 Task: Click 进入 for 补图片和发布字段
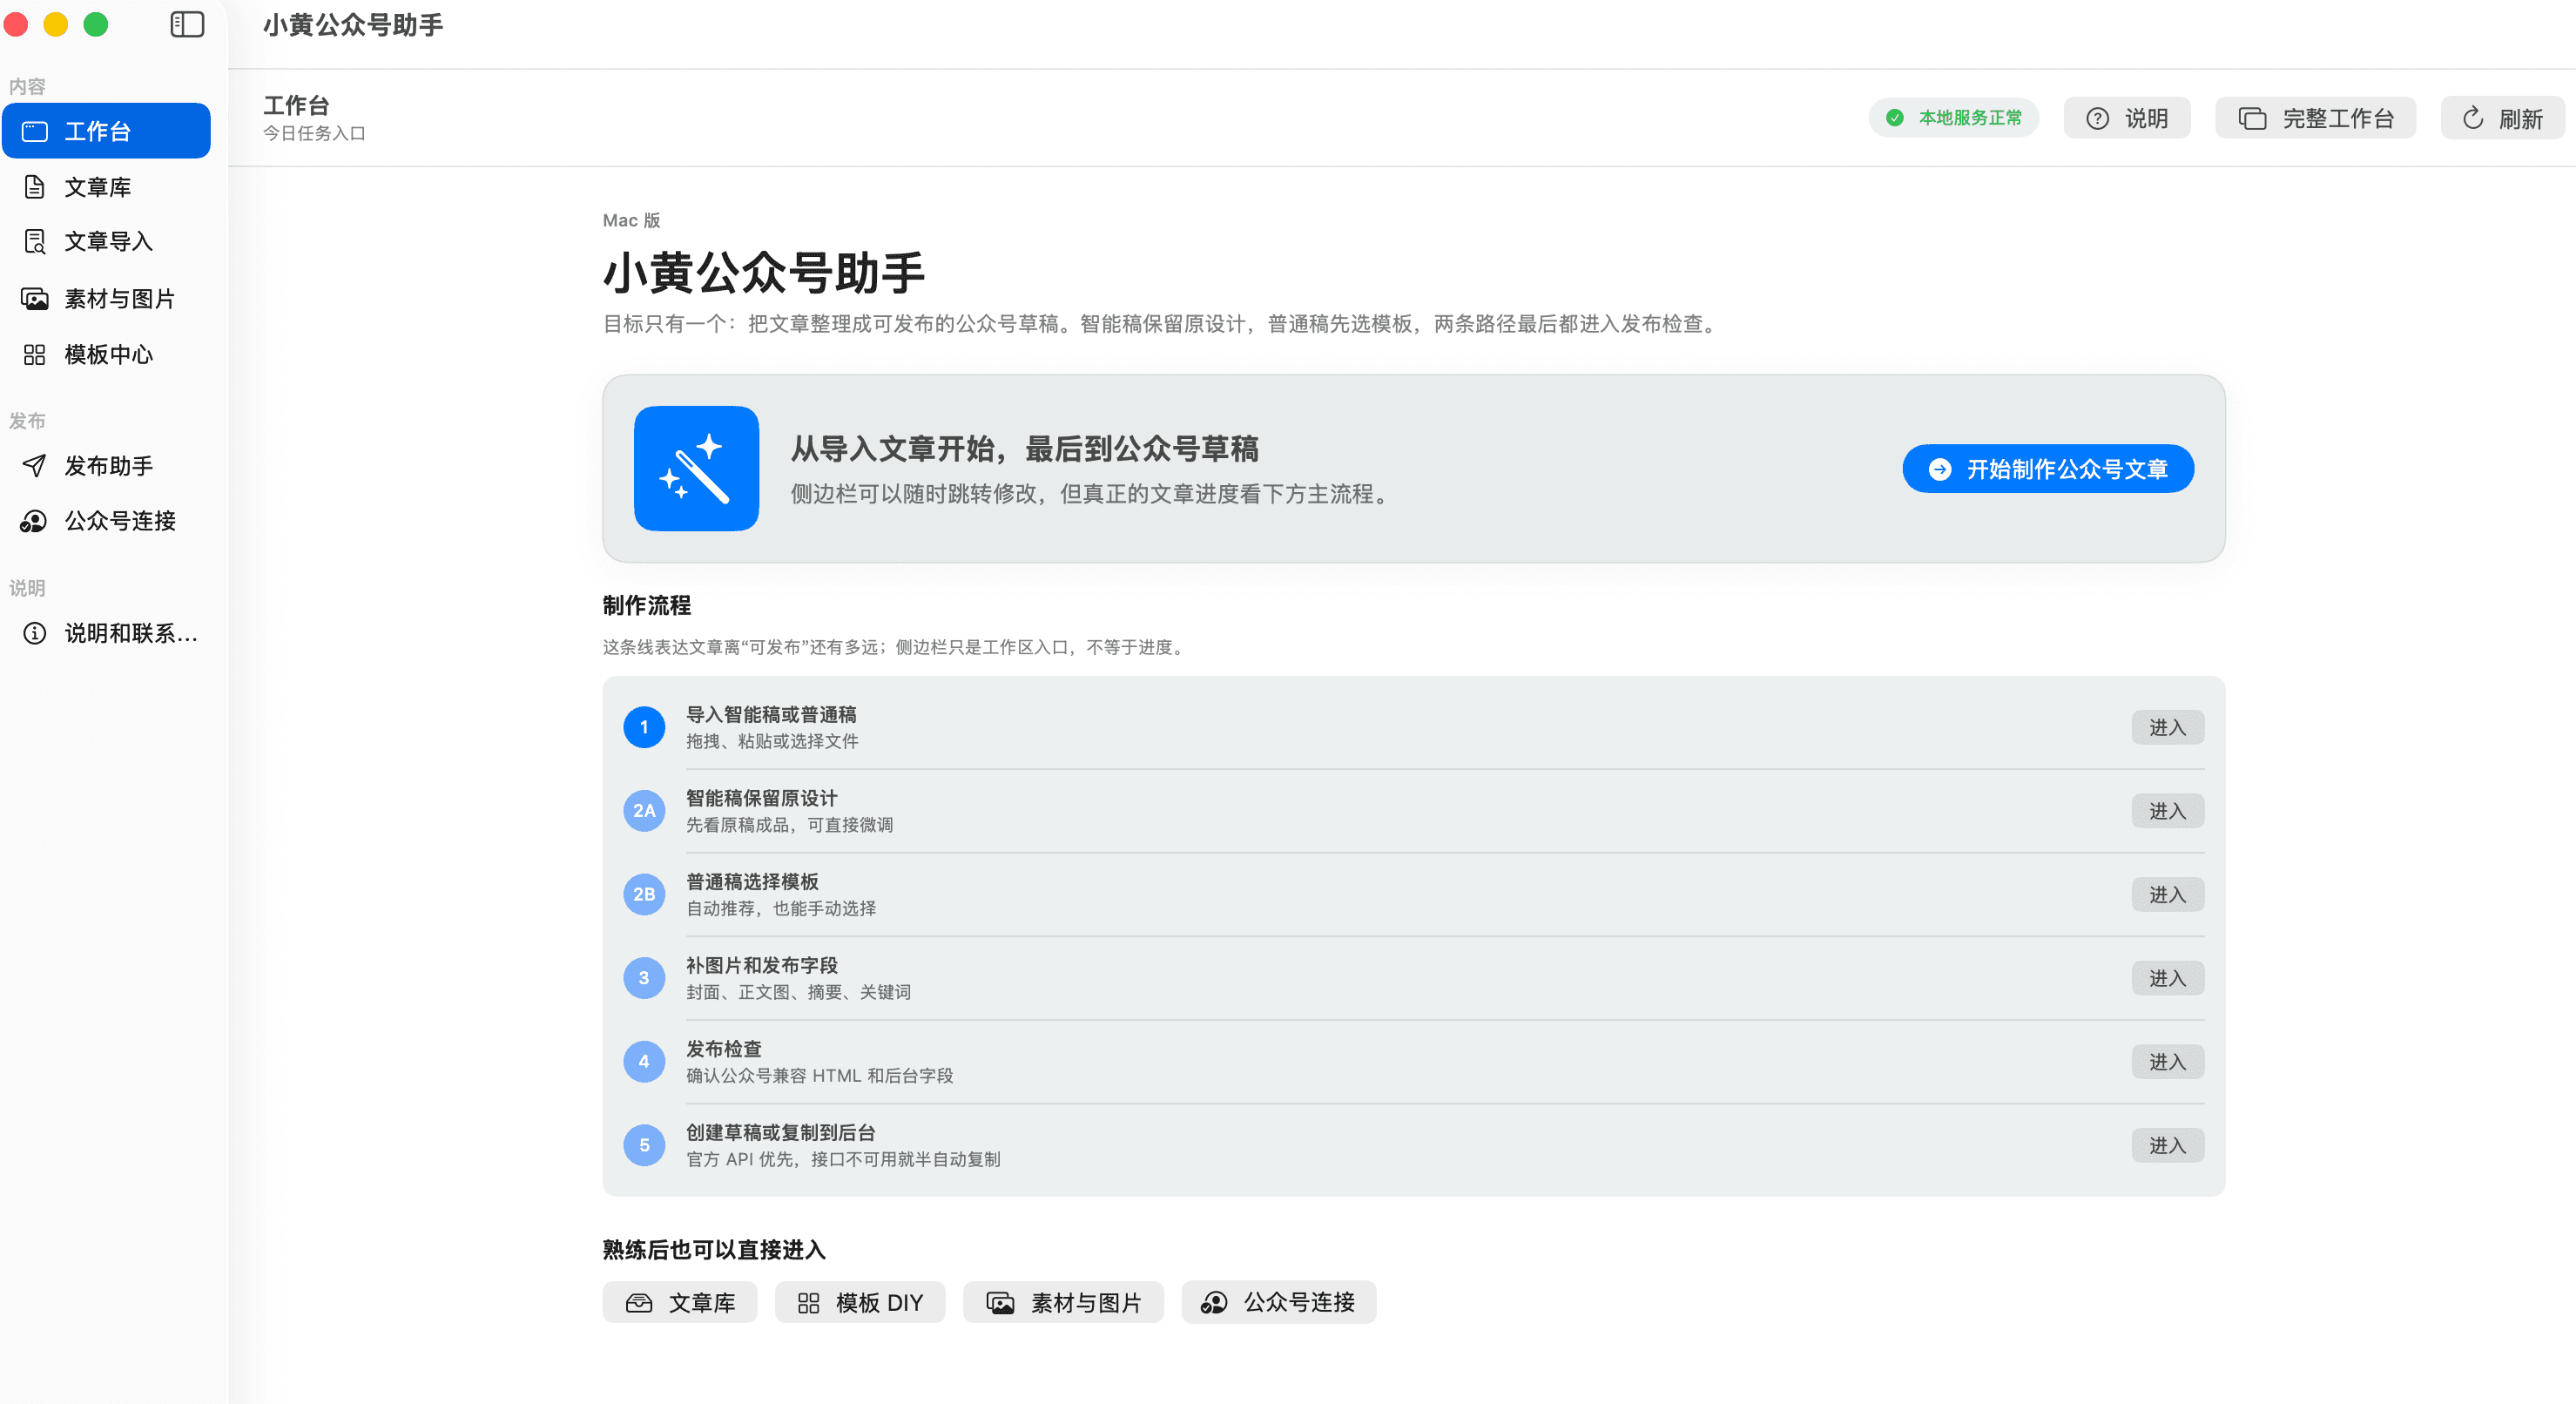[x=2167, y=978]
